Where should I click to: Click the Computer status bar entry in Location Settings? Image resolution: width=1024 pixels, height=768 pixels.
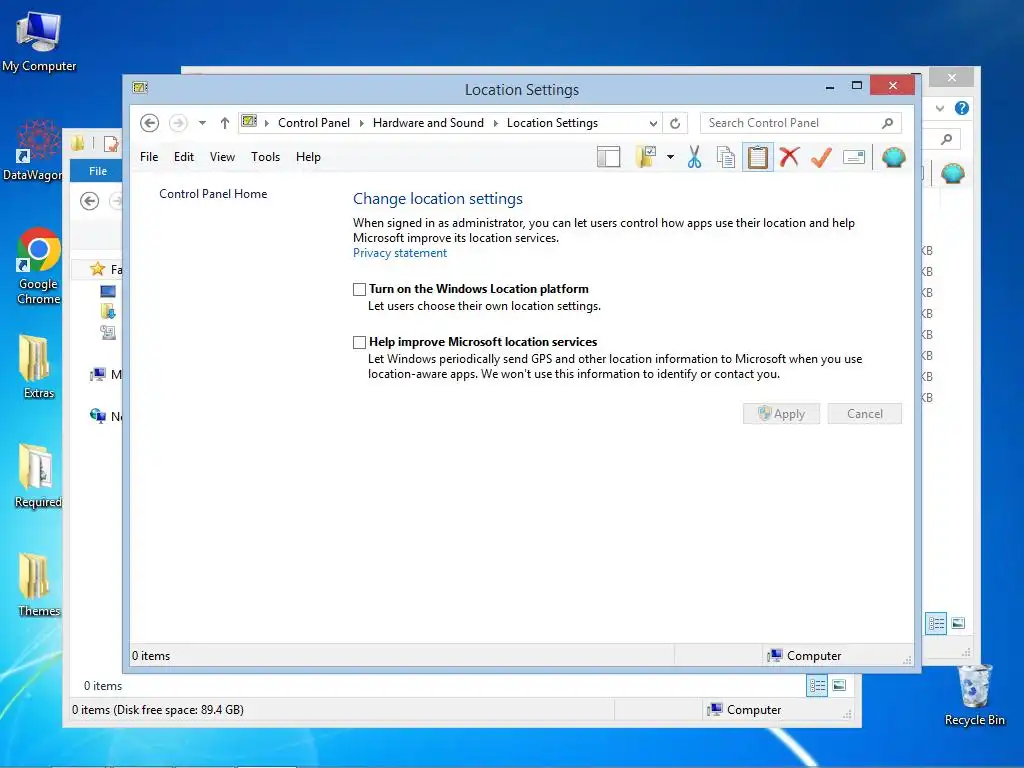click(x=805, y=656)
